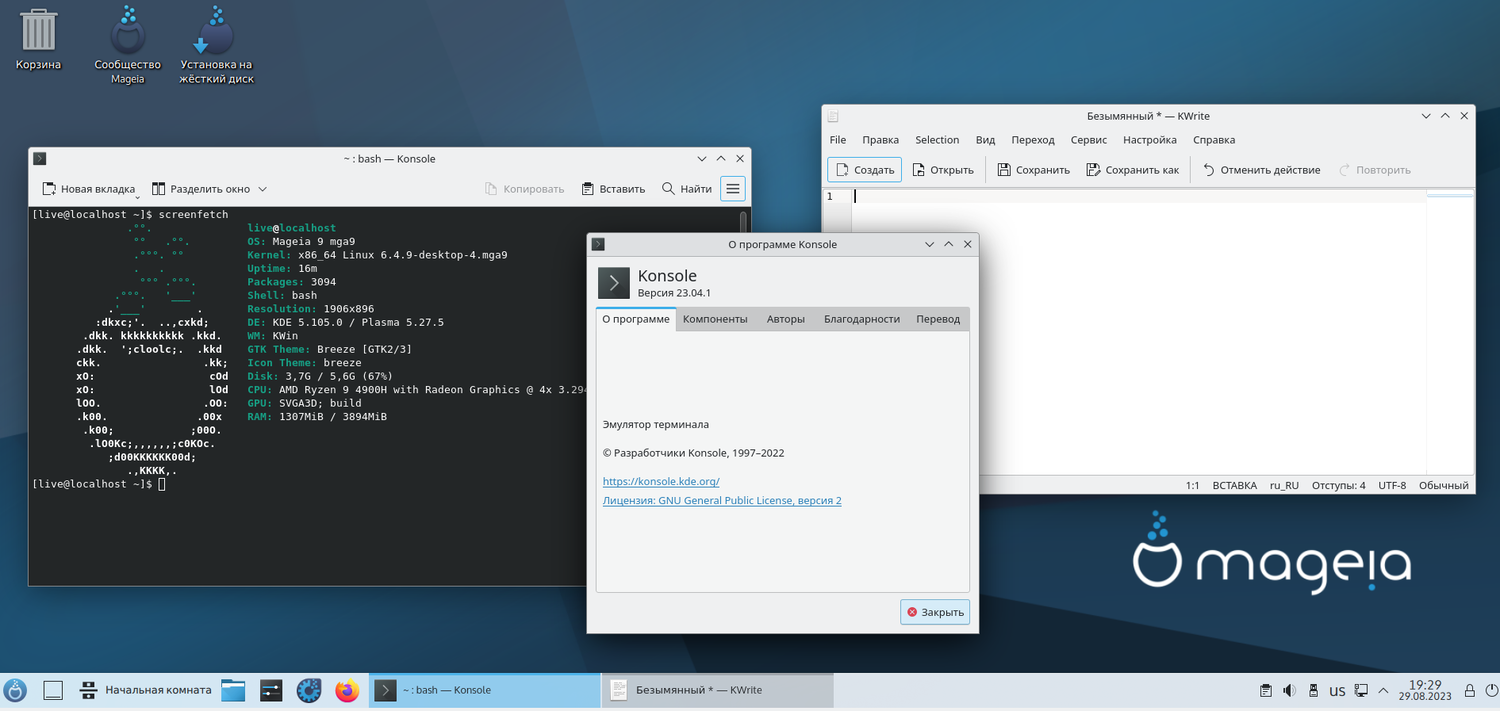Open the file manager from taskbar
The height and width of the screenshot is (711, 1500).
pos(233,690)
